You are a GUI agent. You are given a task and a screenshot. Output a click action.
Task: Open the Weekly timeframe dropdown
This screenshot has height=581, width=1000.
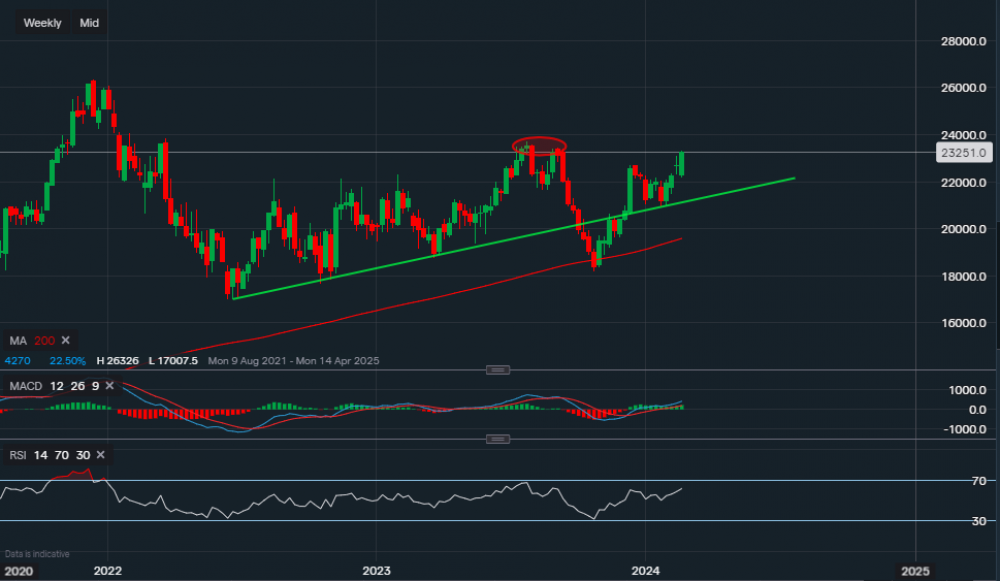(42, 23)
